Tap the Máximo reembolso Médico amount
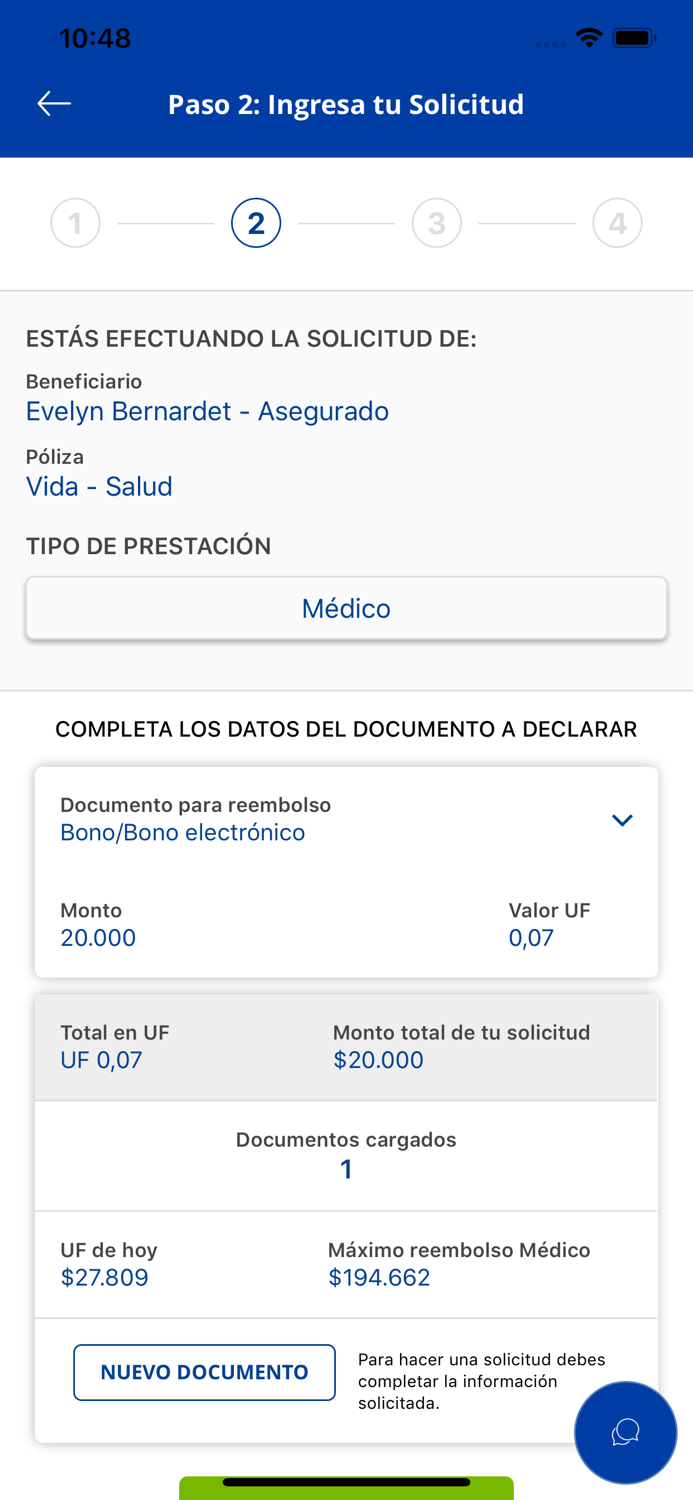 [x=378, y=1277]
